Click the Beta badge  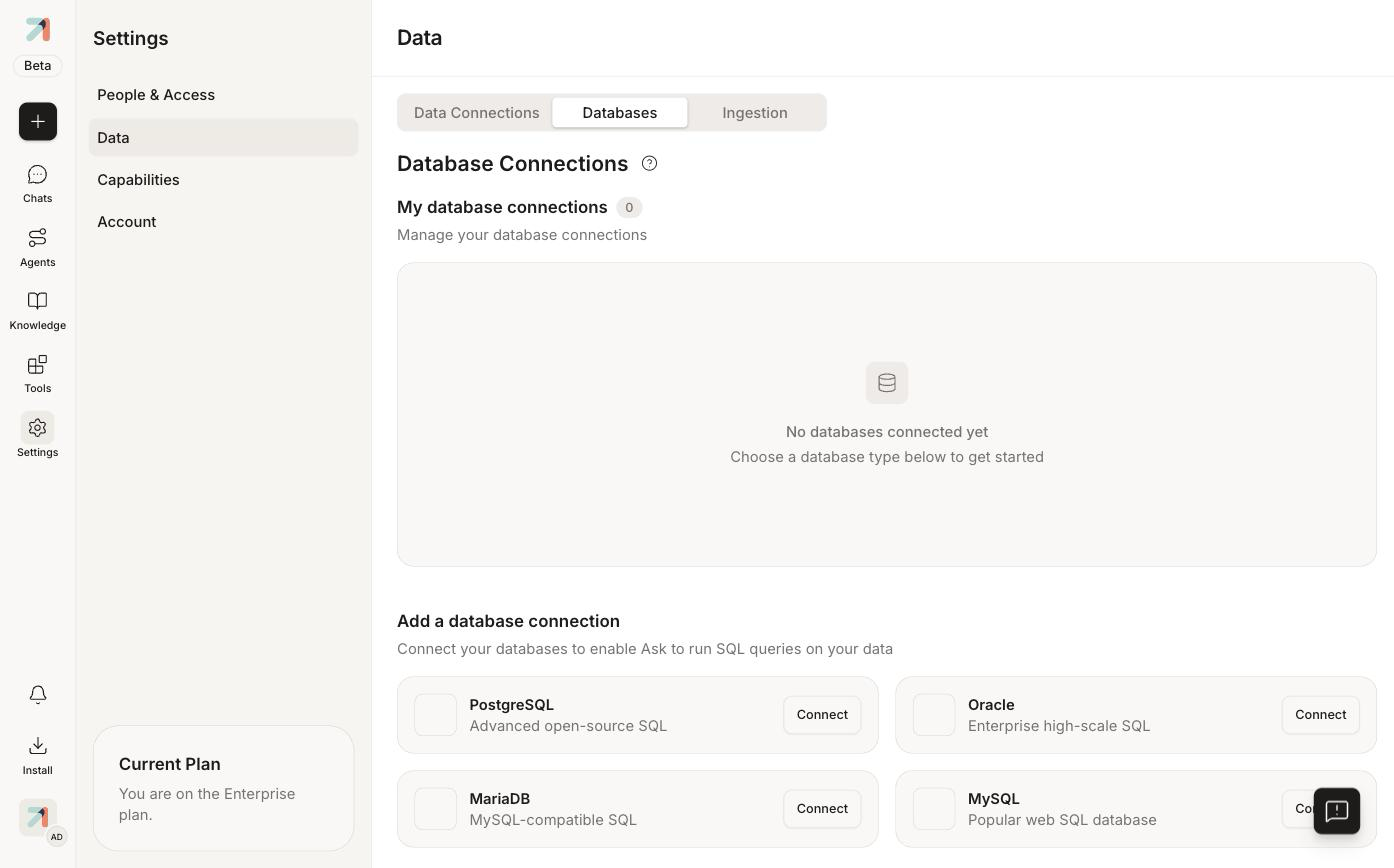[38, 66]
